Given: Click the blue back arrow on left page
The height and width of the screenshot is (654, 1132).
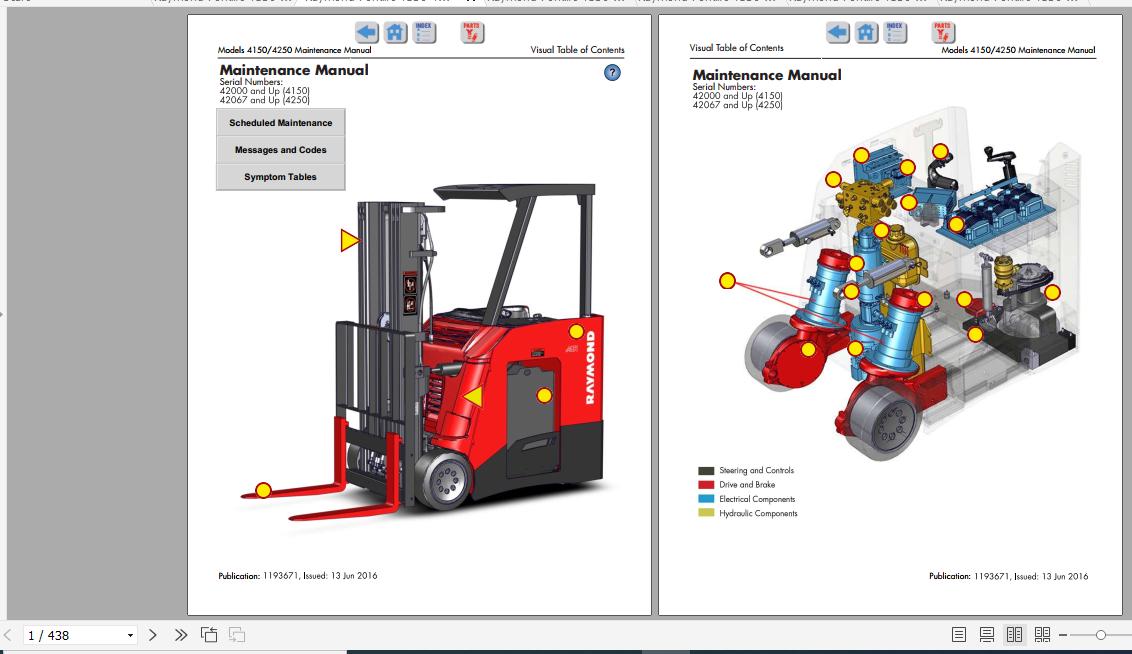Looking at the screenshot, I should (x=367, y=32).
